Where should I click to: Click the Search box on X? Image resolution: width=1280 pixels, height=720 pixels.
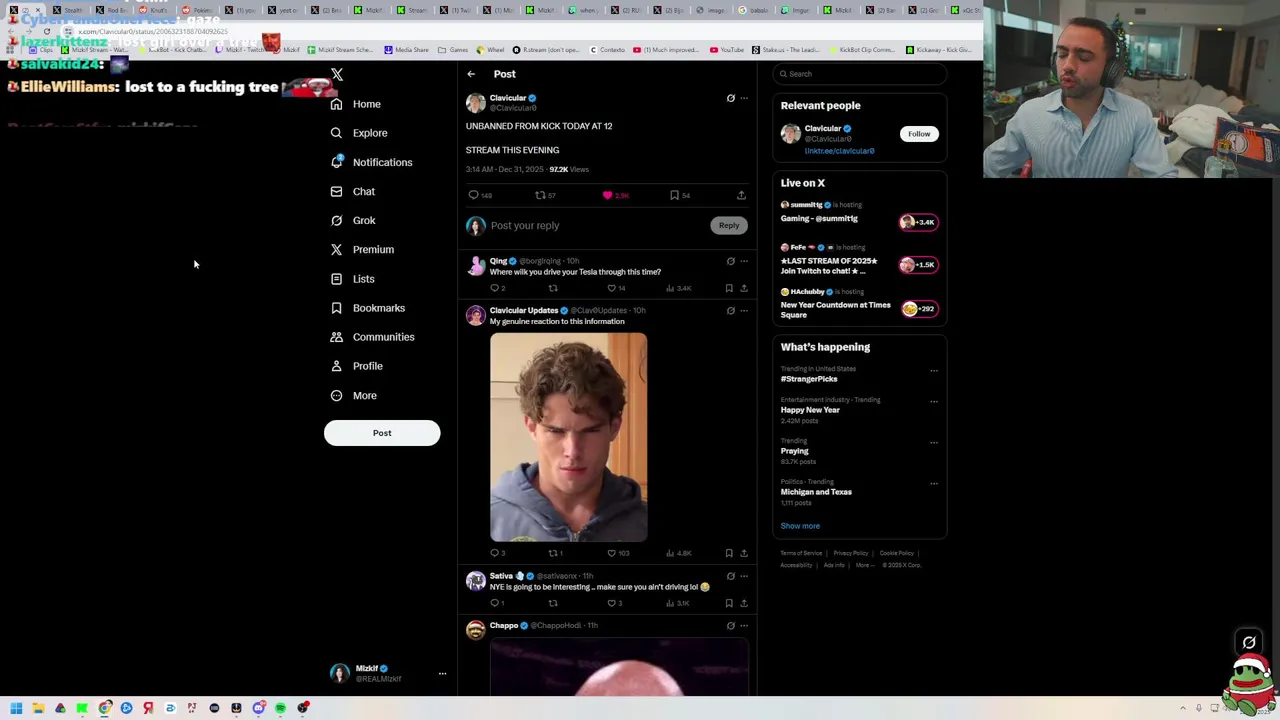click(859, 74)
